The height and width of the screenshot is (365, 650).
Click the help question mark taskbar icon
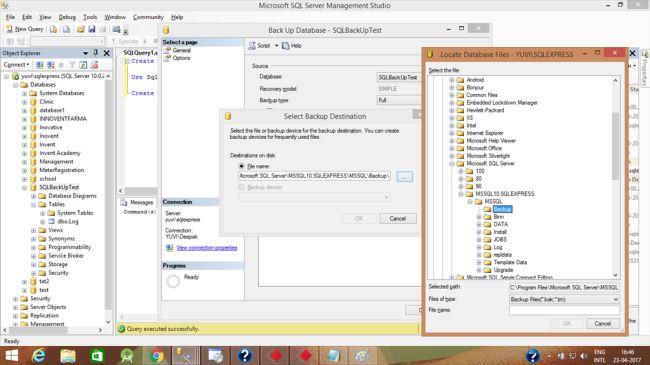[245, 356]
